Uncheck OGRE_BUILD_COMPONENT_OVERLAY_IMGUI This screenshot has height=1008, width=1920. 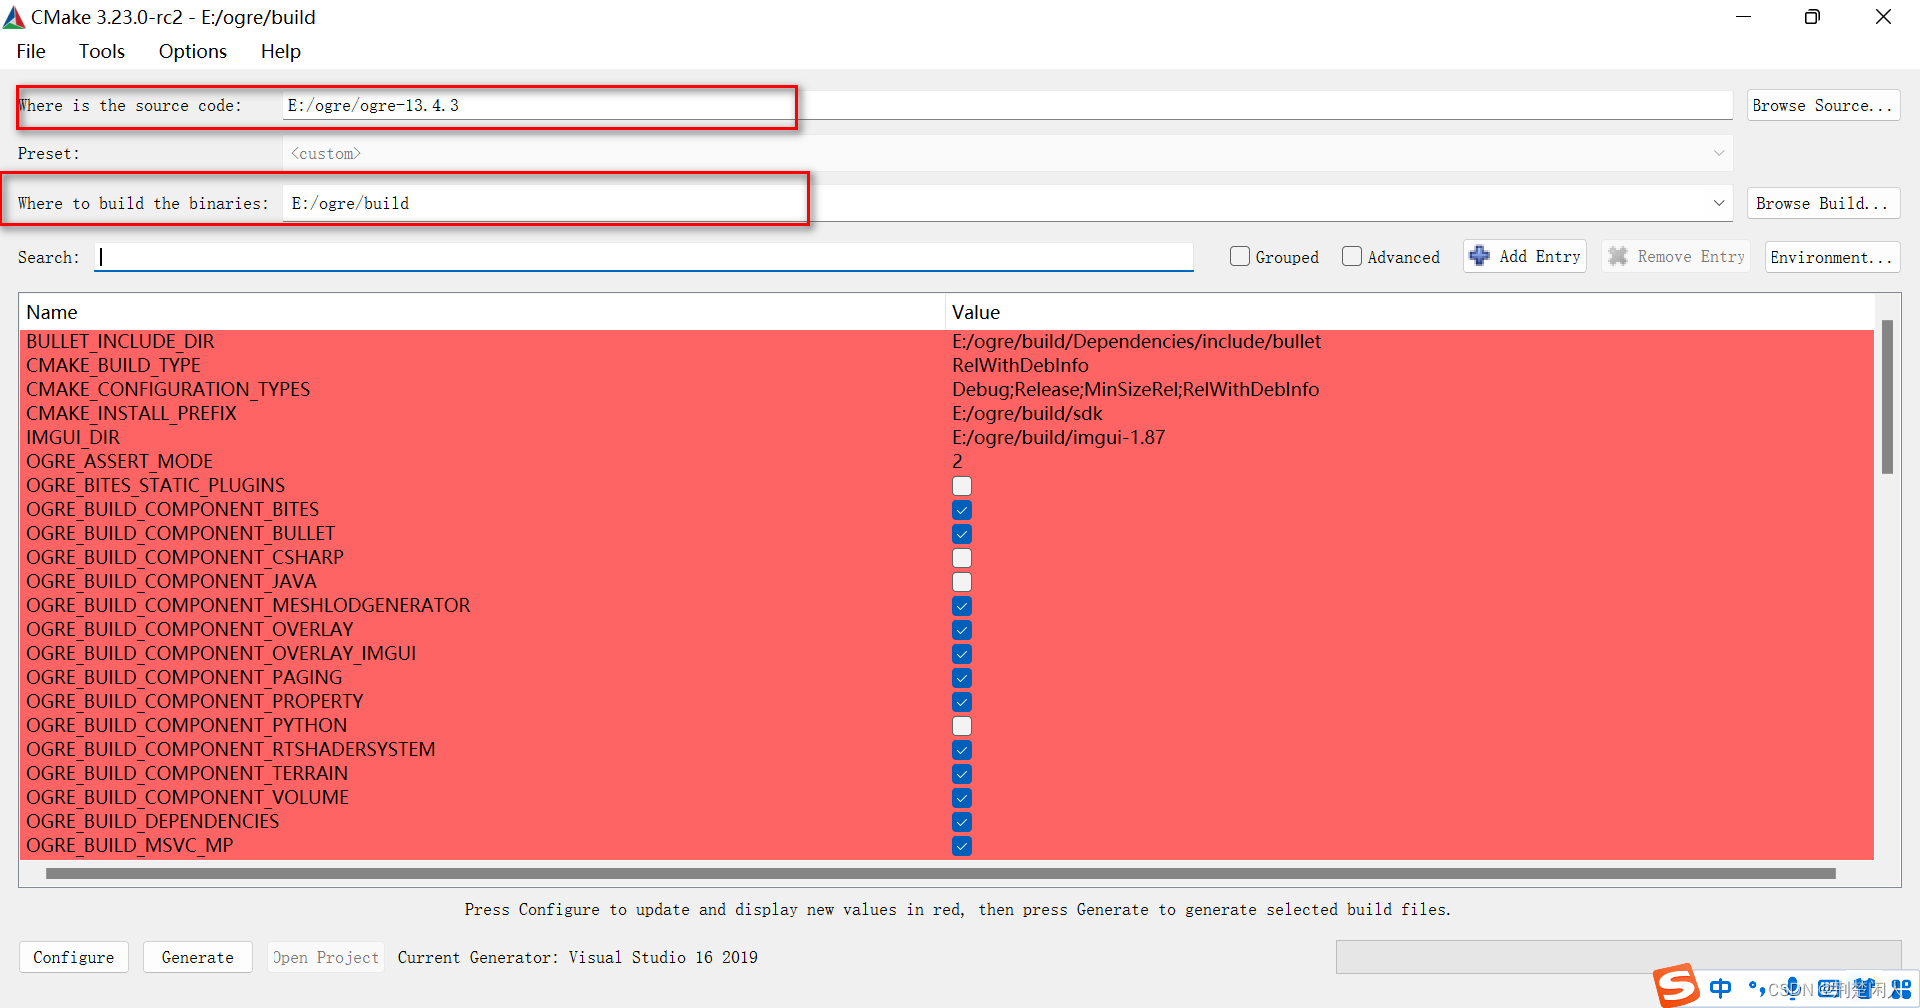962,654
